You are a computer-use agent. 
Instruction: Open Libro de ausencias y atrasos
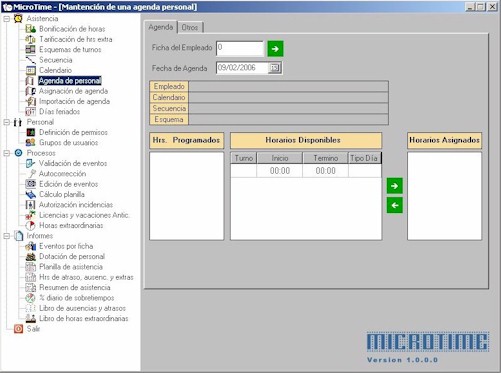click(82, 308)
